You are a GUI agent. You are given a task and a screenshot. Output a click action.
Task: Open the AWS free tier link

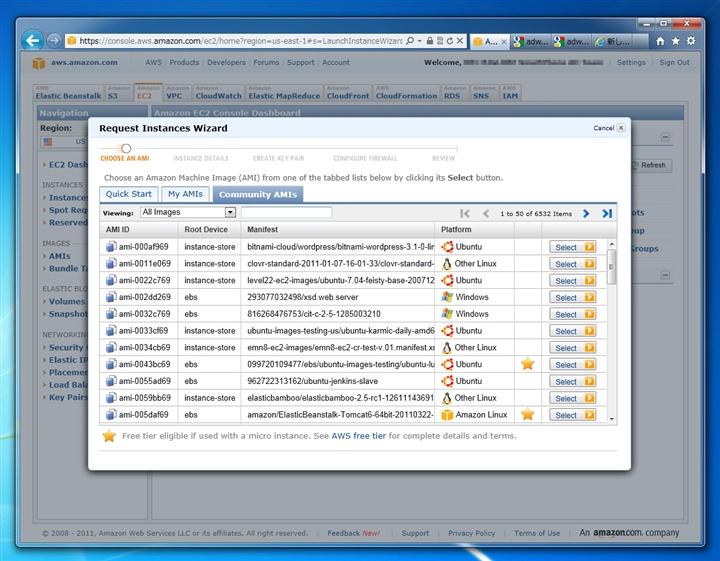pos(359,436)
